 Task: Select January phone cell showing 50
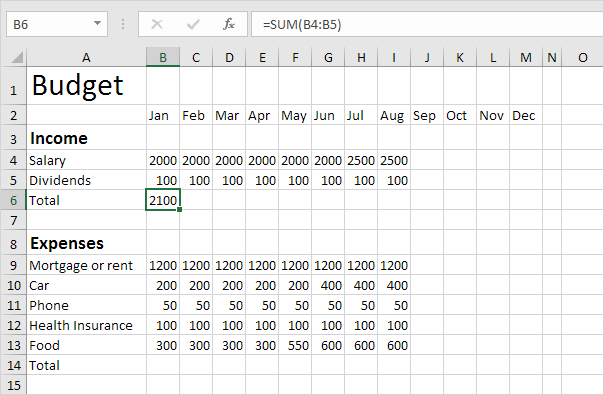(163, 305)
